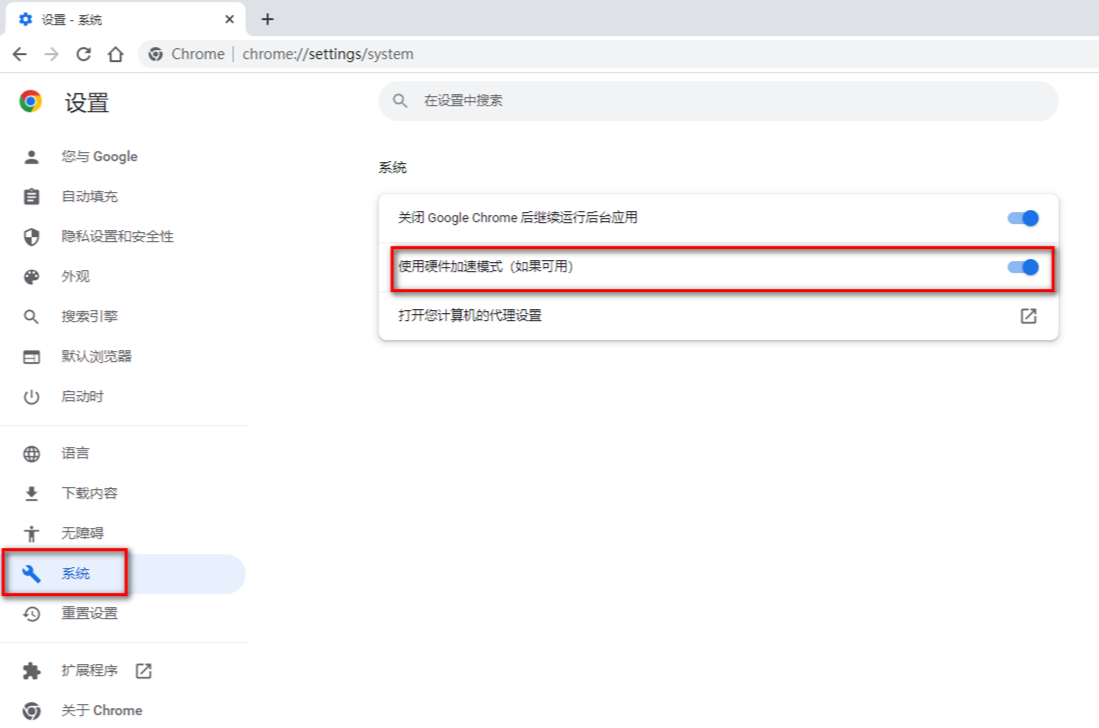Click the puzzle piece icon for 扩展程序
Screen dimensions: 1099x728
[x=32, y=671]
